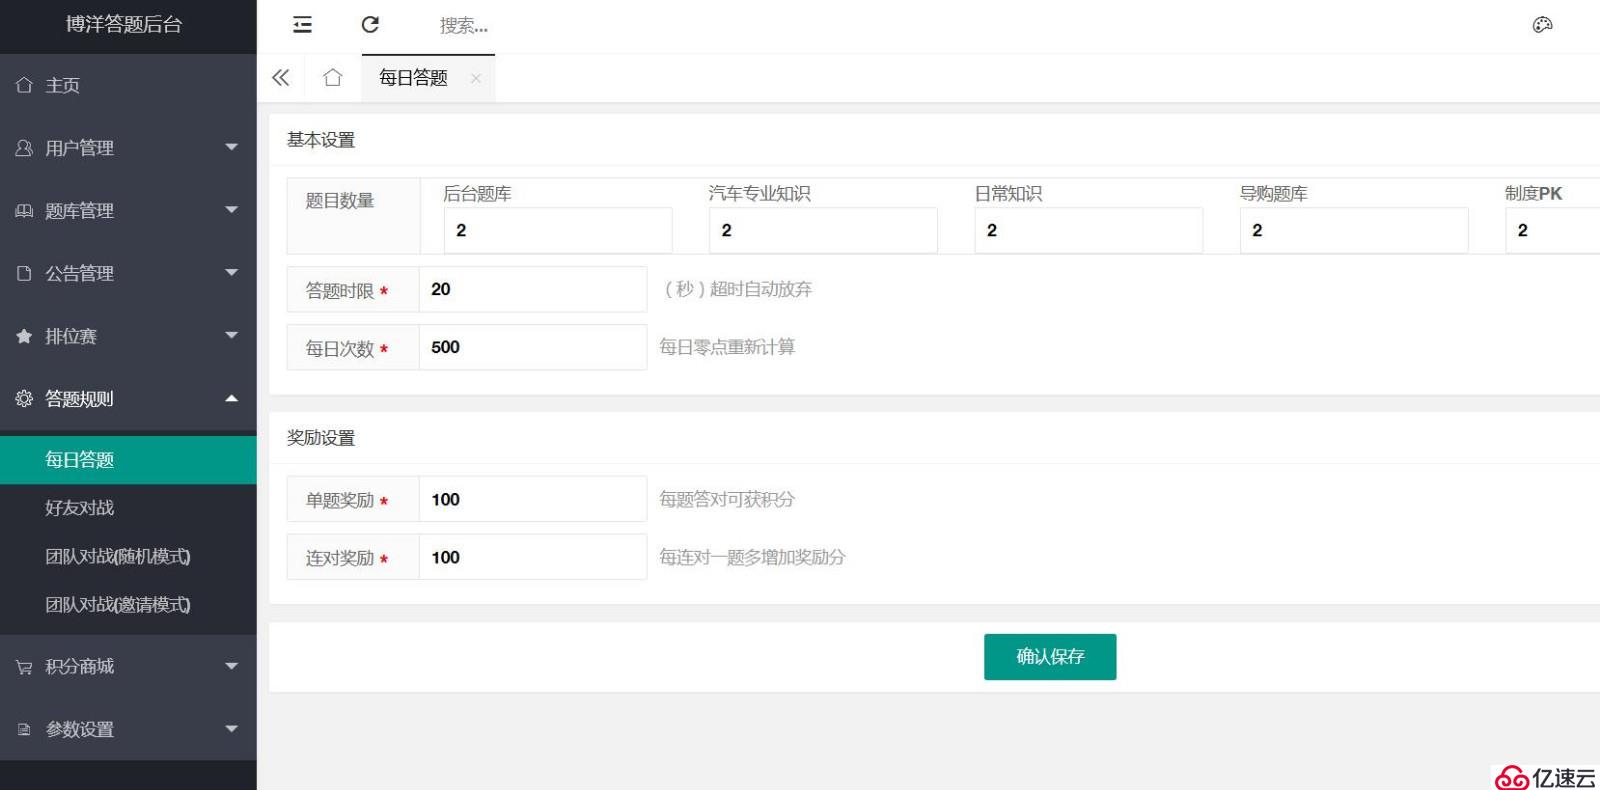Go to the home tab icon
Image resolution: width=1600 pixels, height=790 pixels.
click(x=333, y=78)
